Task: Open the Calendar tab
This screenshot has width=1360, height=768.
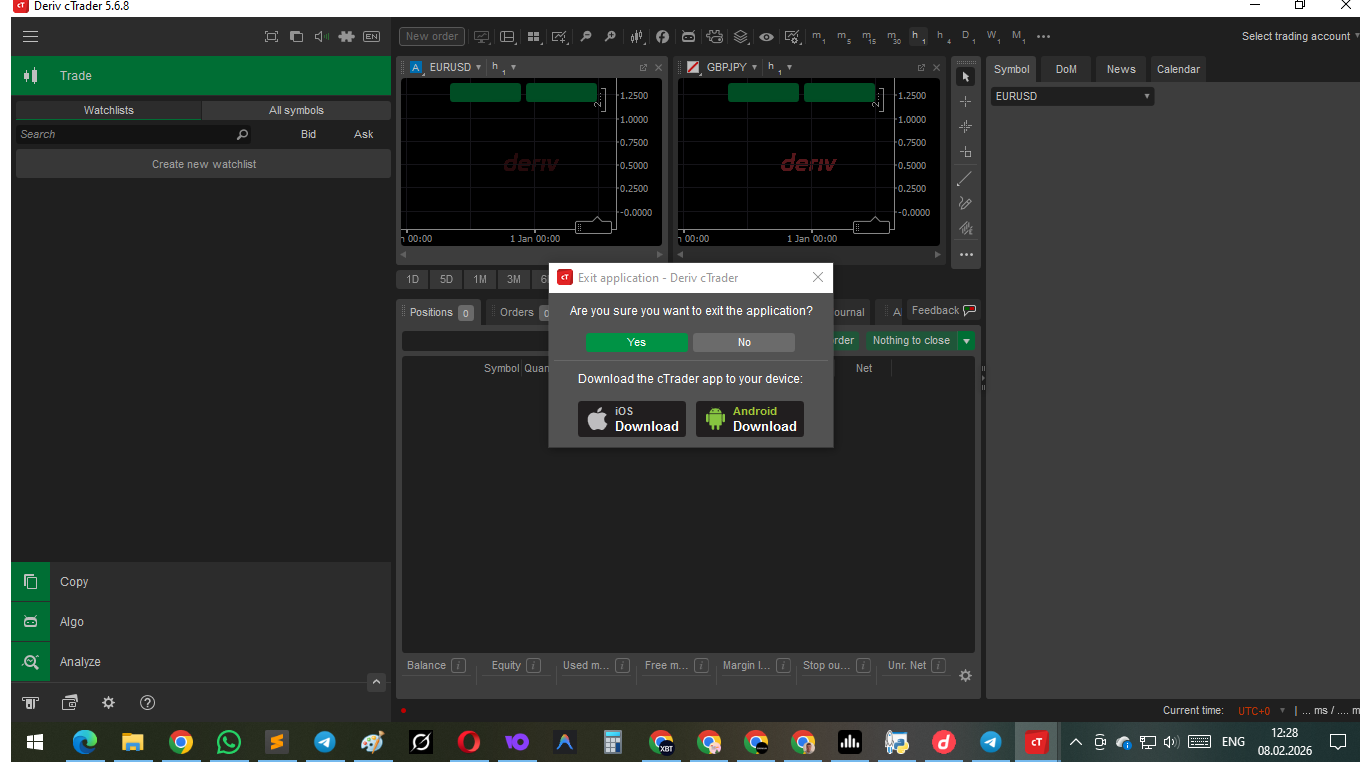Action: tap(1178, 69)
